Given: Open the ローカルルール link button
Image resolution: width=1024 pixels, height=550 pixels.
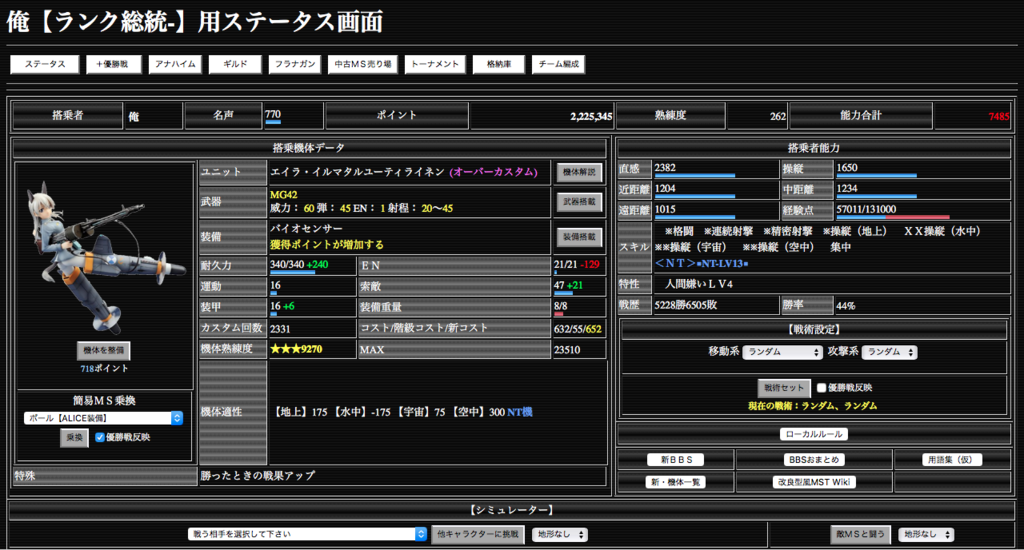Looking at the screenshot, I should point(814,434).
